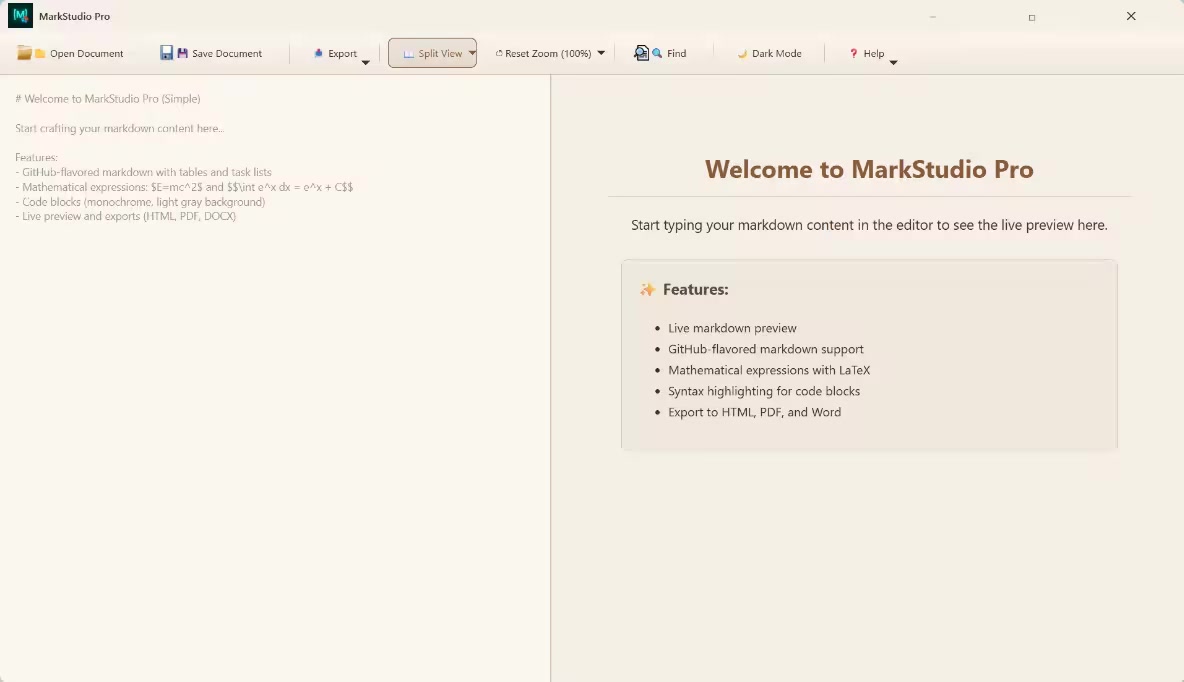Click the Welcome to MarkStudio Pro preview heading
This screenshot has height=682, width=1184.
point(868,169)
